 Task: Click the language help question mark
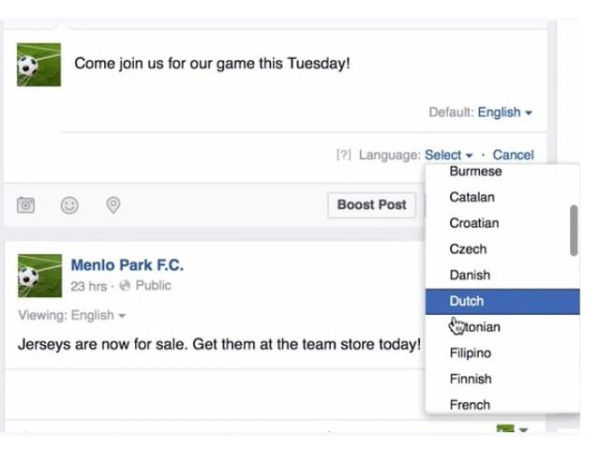click(343, 155)
